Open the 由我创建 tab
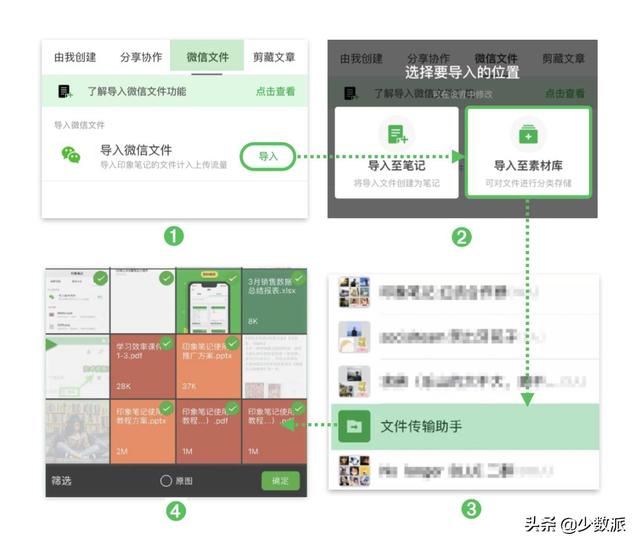 (x=75, y=57)
